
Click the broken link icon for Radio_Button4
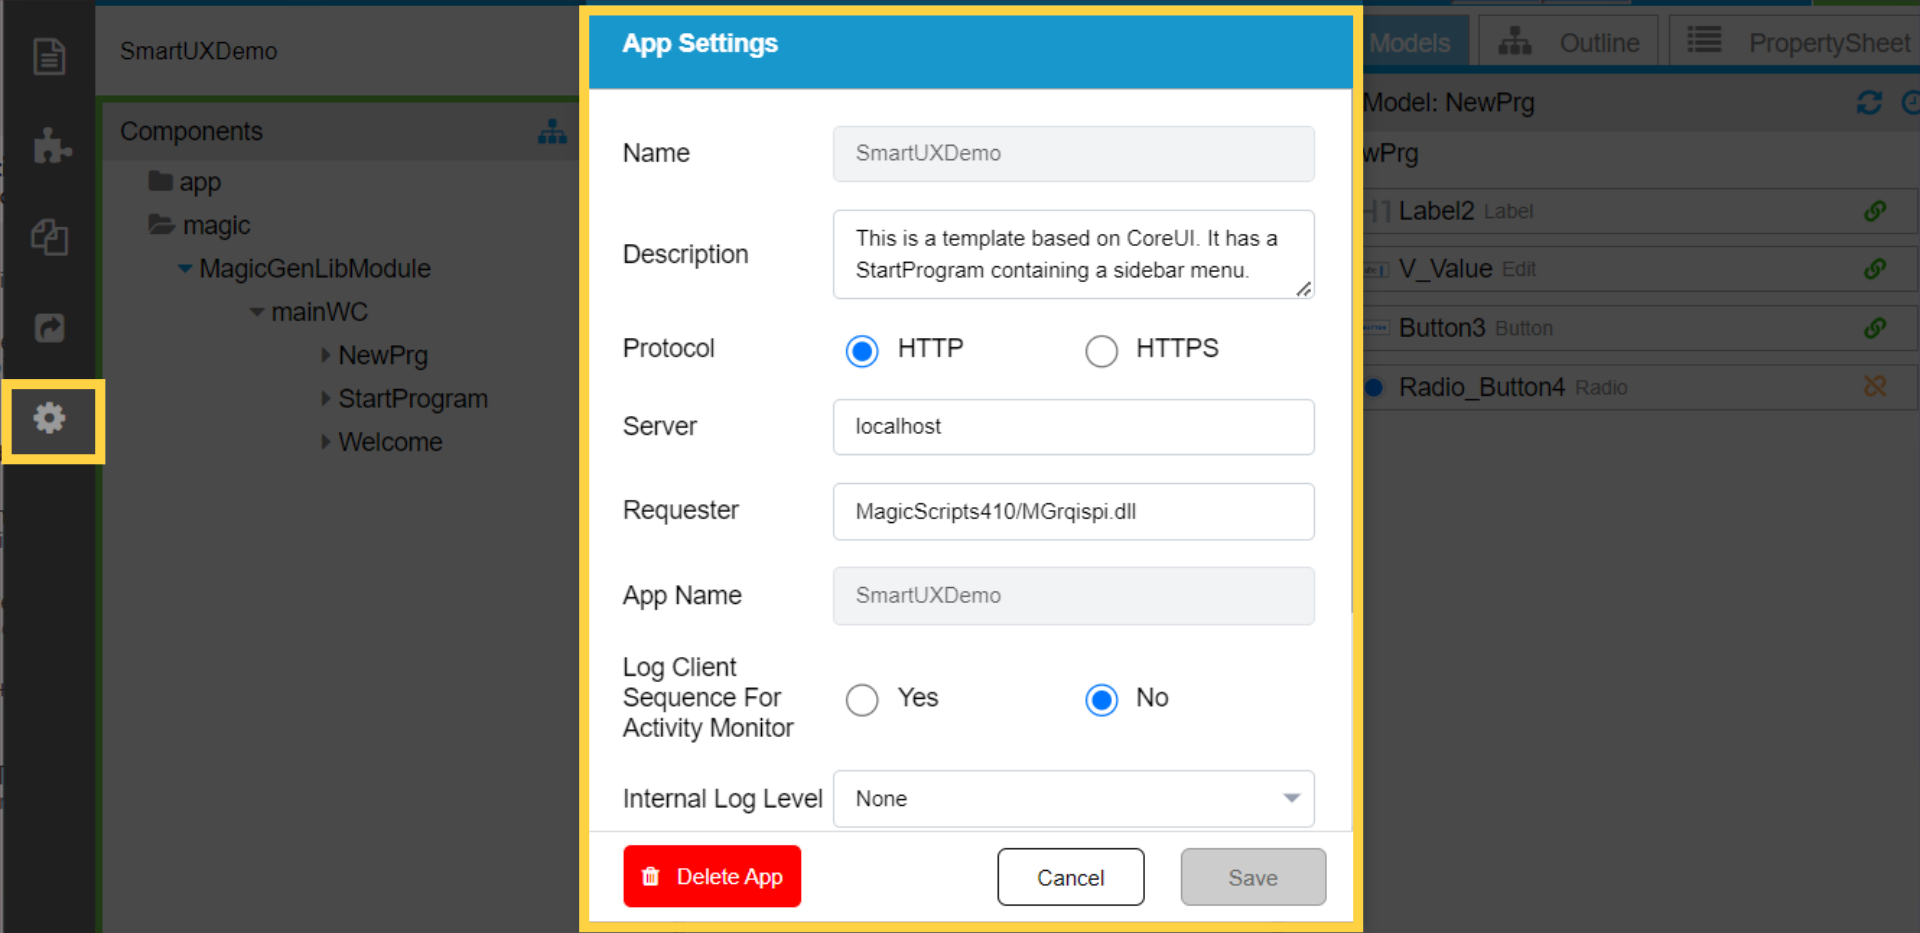click(x=1875, y=387)
